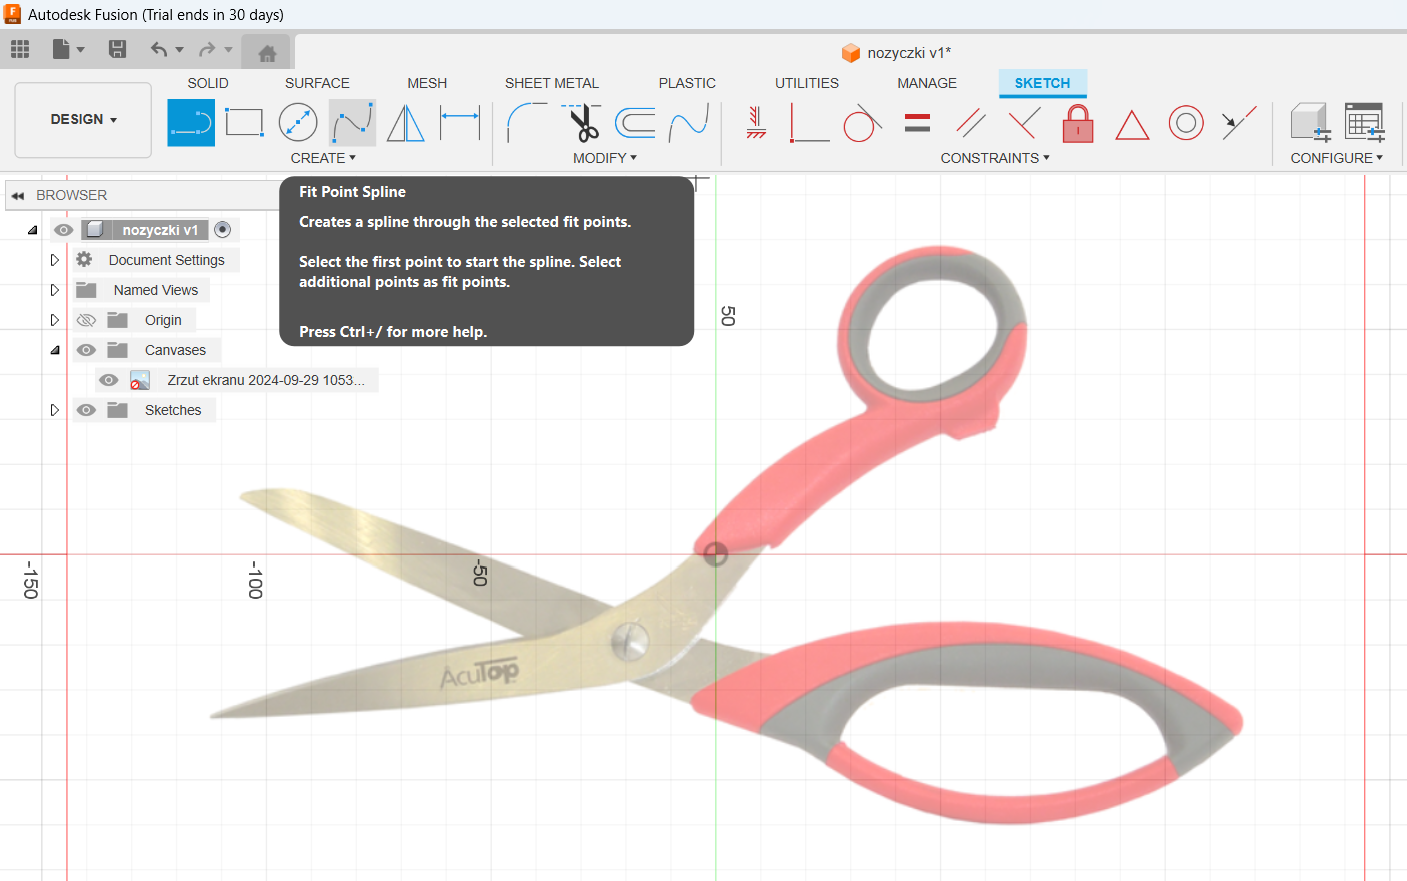
Task: Save the document with the floppy icon
Action: [117, 49]
